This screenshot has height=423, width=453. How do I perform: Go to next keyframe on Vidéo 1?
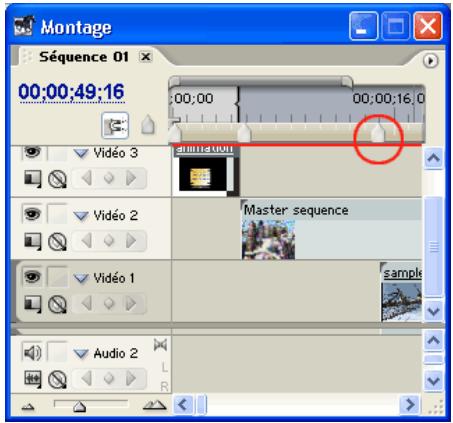131,303
